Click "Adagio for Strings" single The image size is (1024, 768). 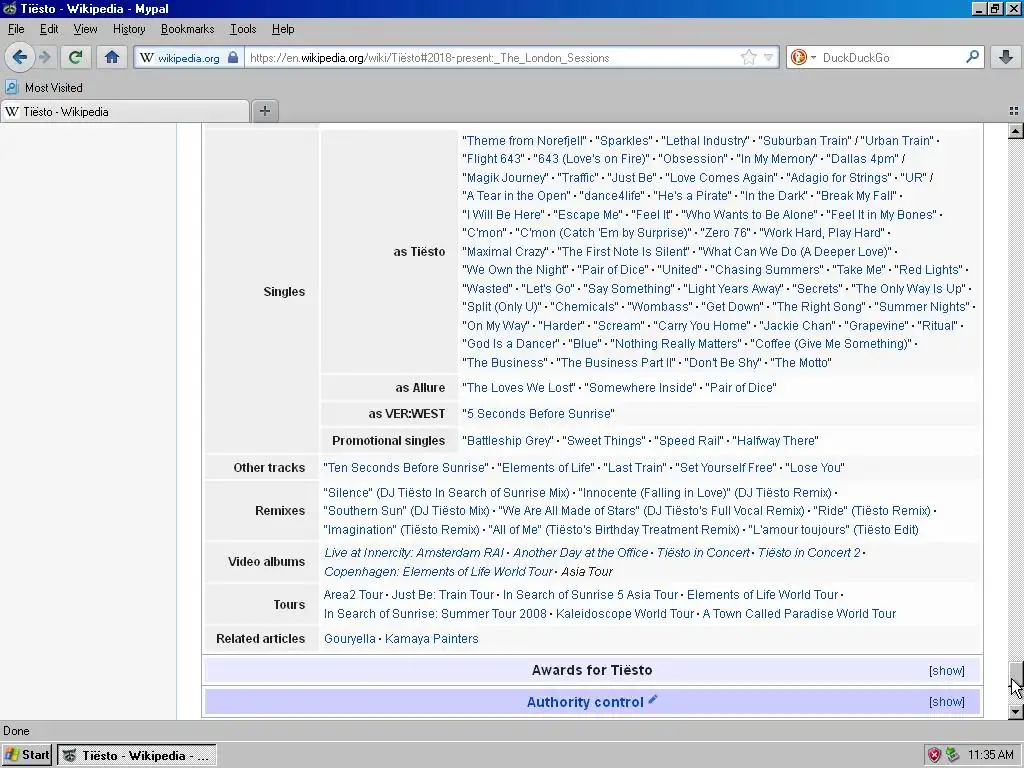839,178
